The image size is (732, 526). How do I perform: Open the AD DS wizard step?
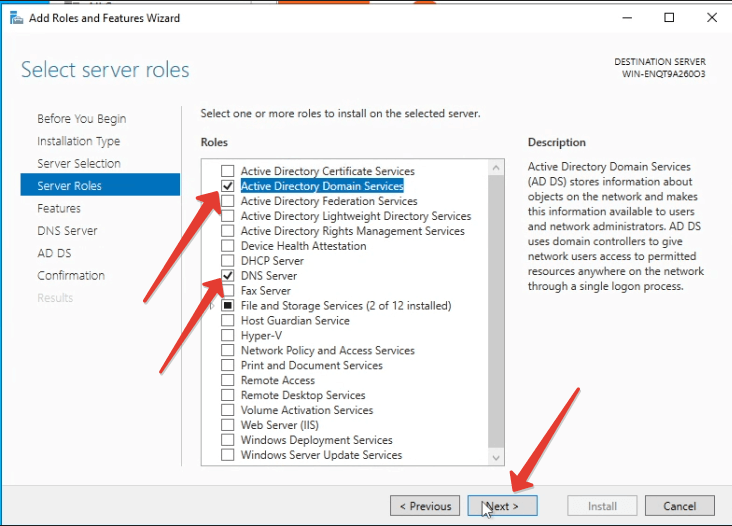[x=54, y=253]
